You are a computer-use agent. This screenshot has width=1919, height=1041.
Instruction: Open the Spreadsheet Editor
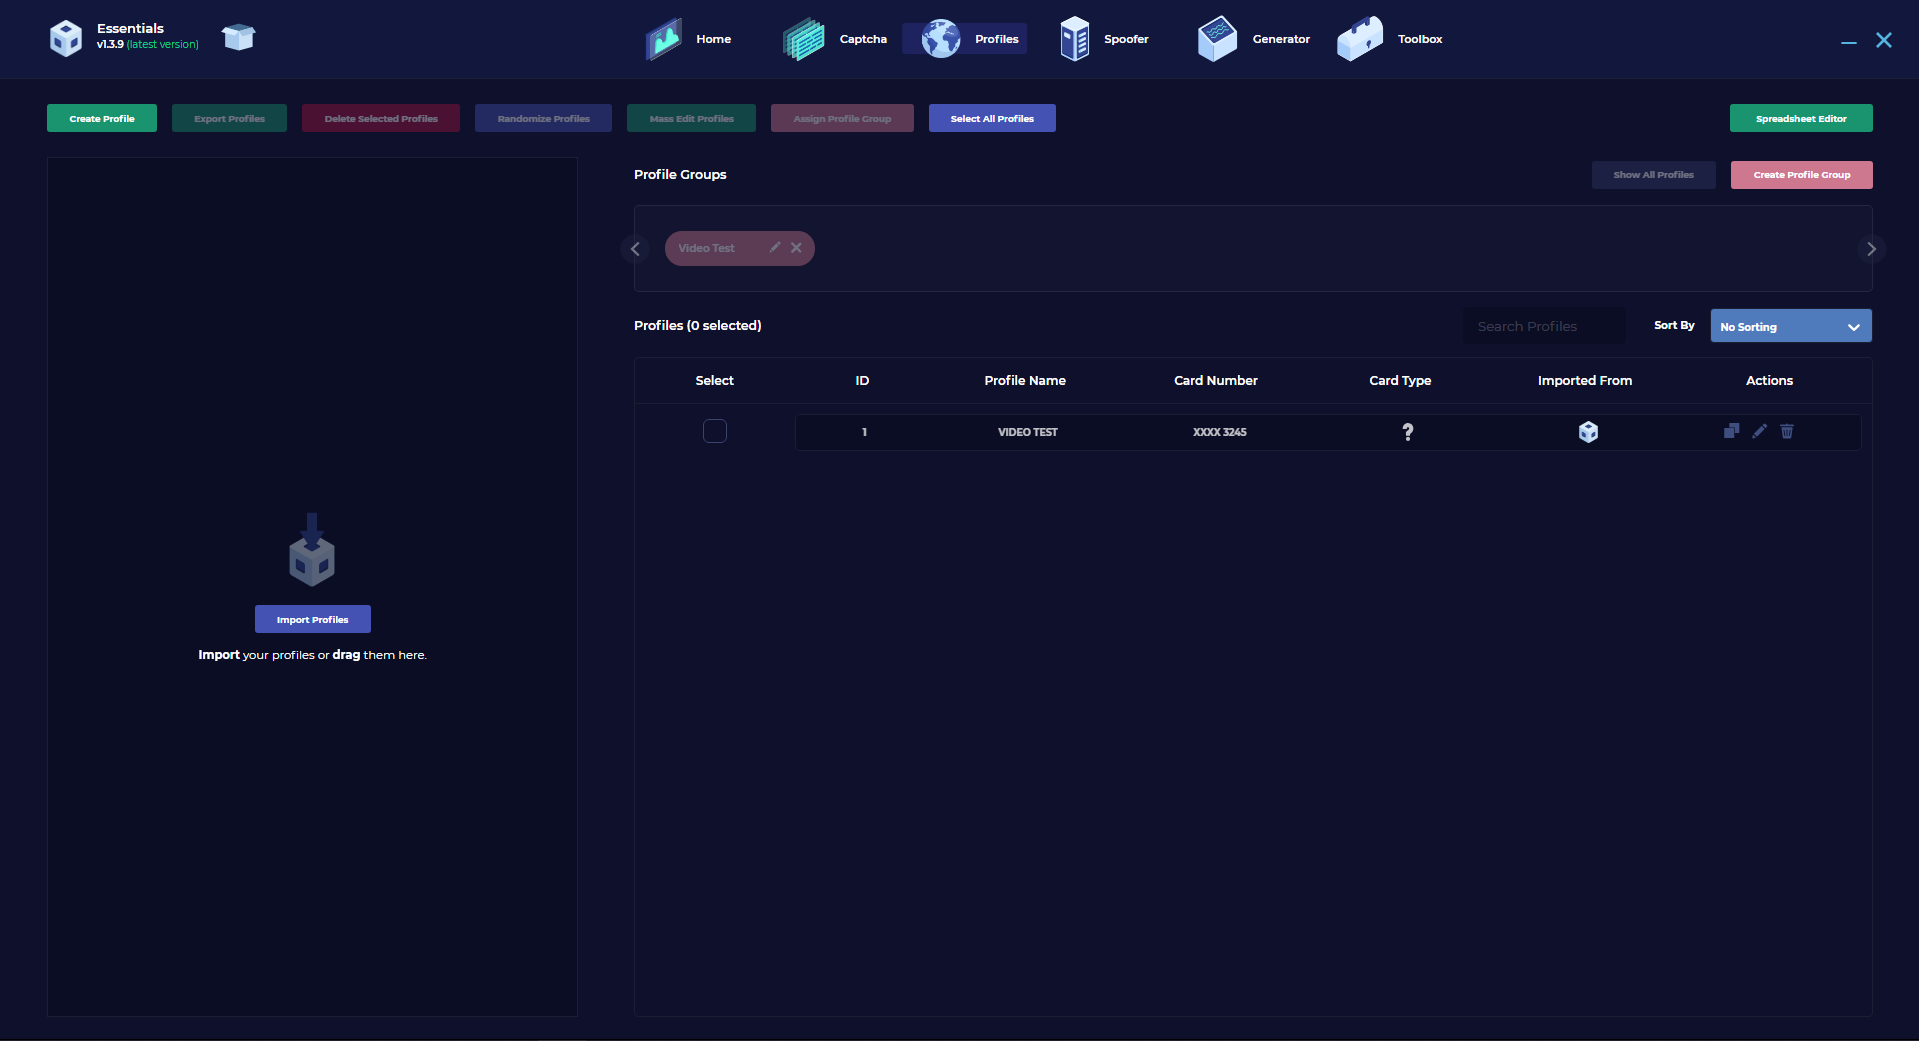(x=1800, y=118)
